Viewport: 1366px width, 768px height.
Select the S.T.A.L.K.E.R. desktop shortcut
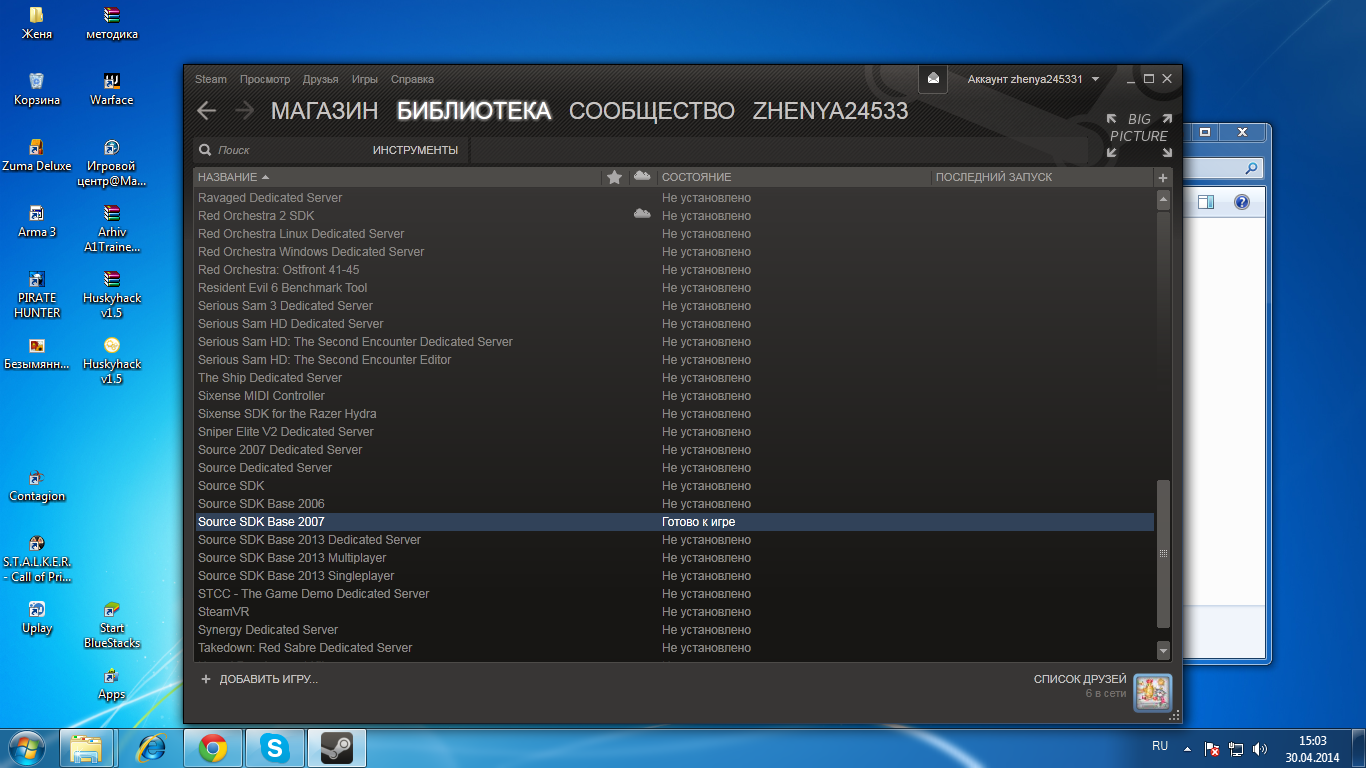coord(37,557)
